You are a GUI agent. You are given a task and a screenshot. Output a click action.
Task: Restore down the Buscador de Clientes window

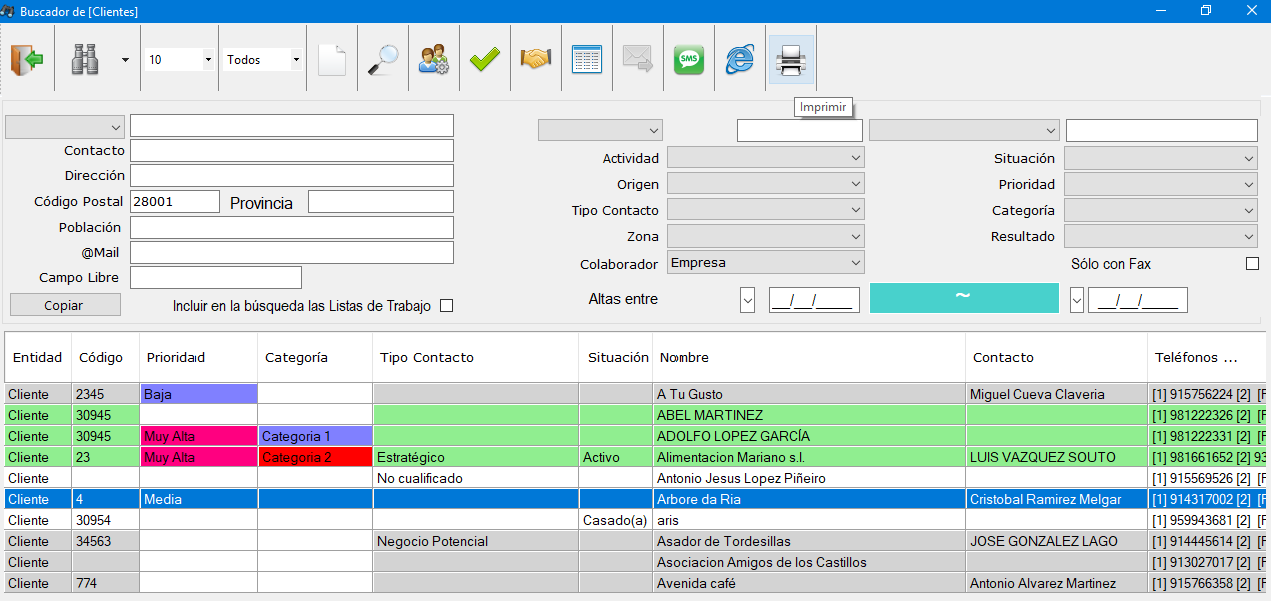pyautogui.click(x=1206, y=11)
